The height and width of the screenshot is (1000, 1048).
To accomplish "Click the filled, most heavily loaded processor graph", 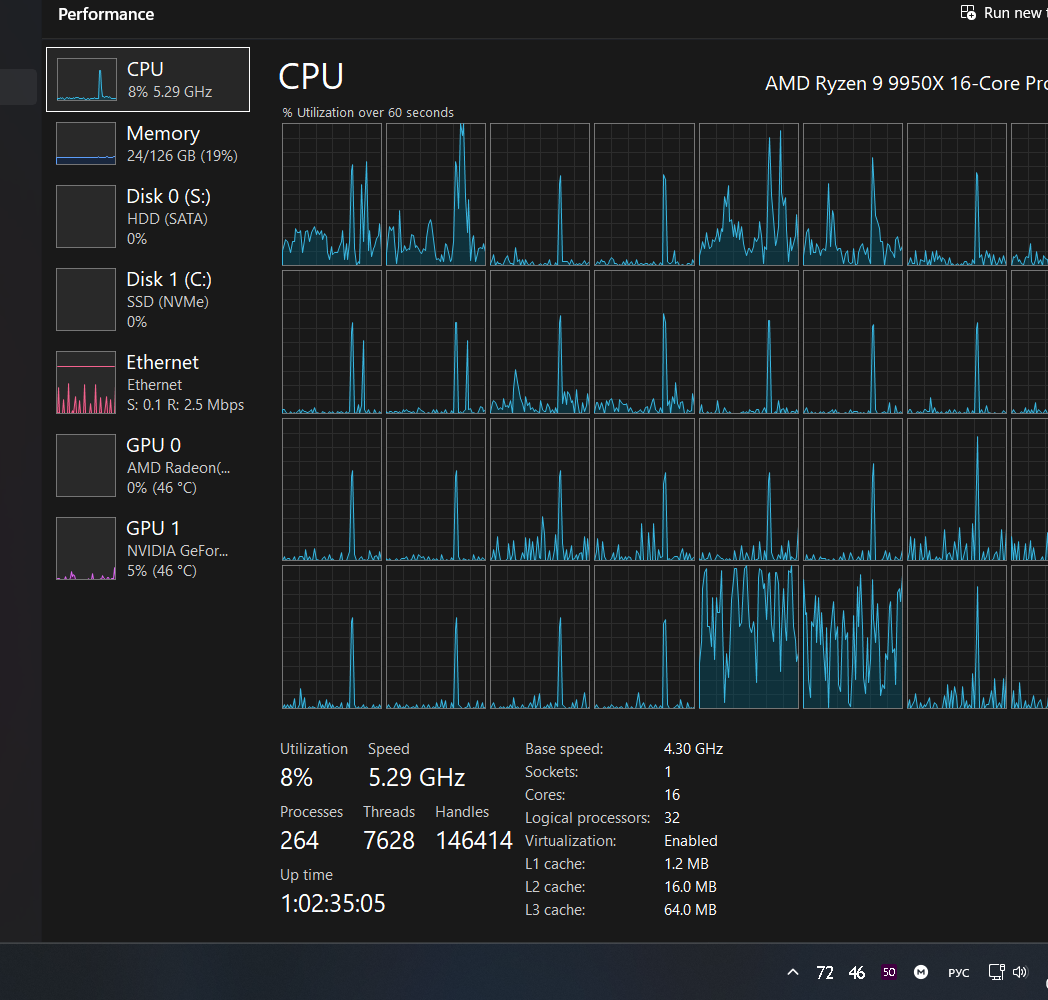I will (x=749, y=637).
